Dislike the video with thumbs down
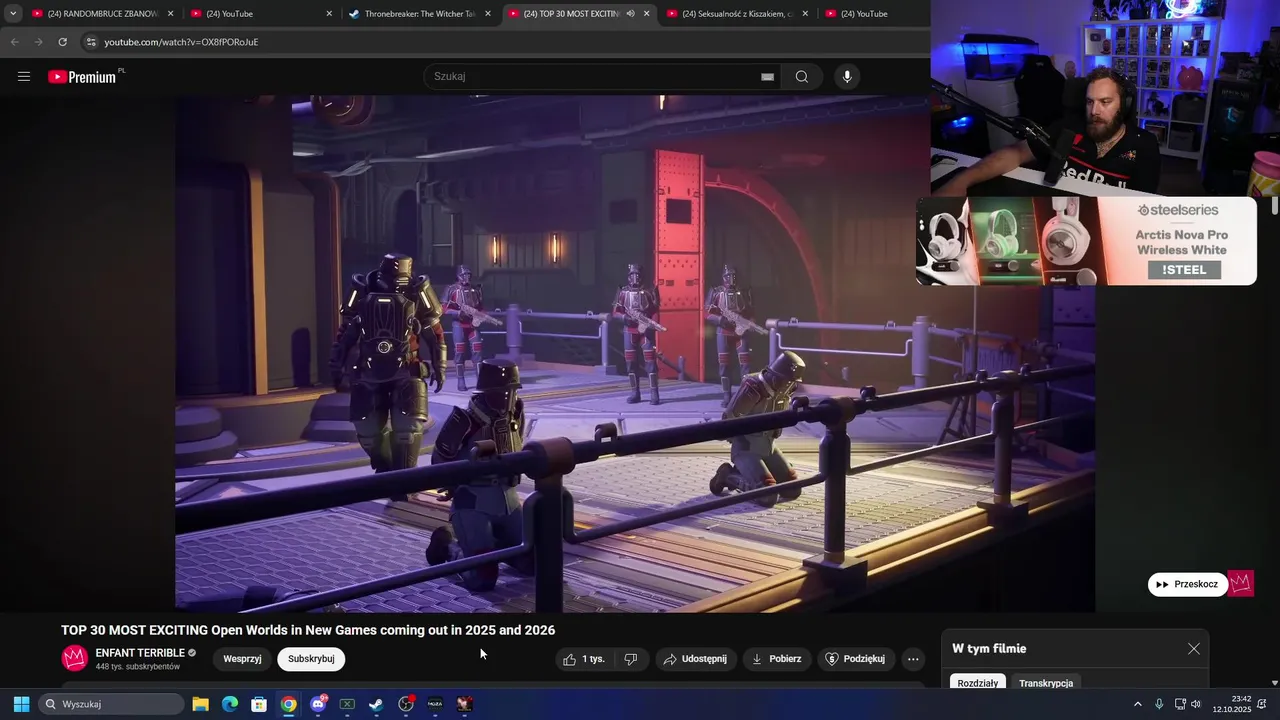The image size is (1280, 720). pos(631,659)
